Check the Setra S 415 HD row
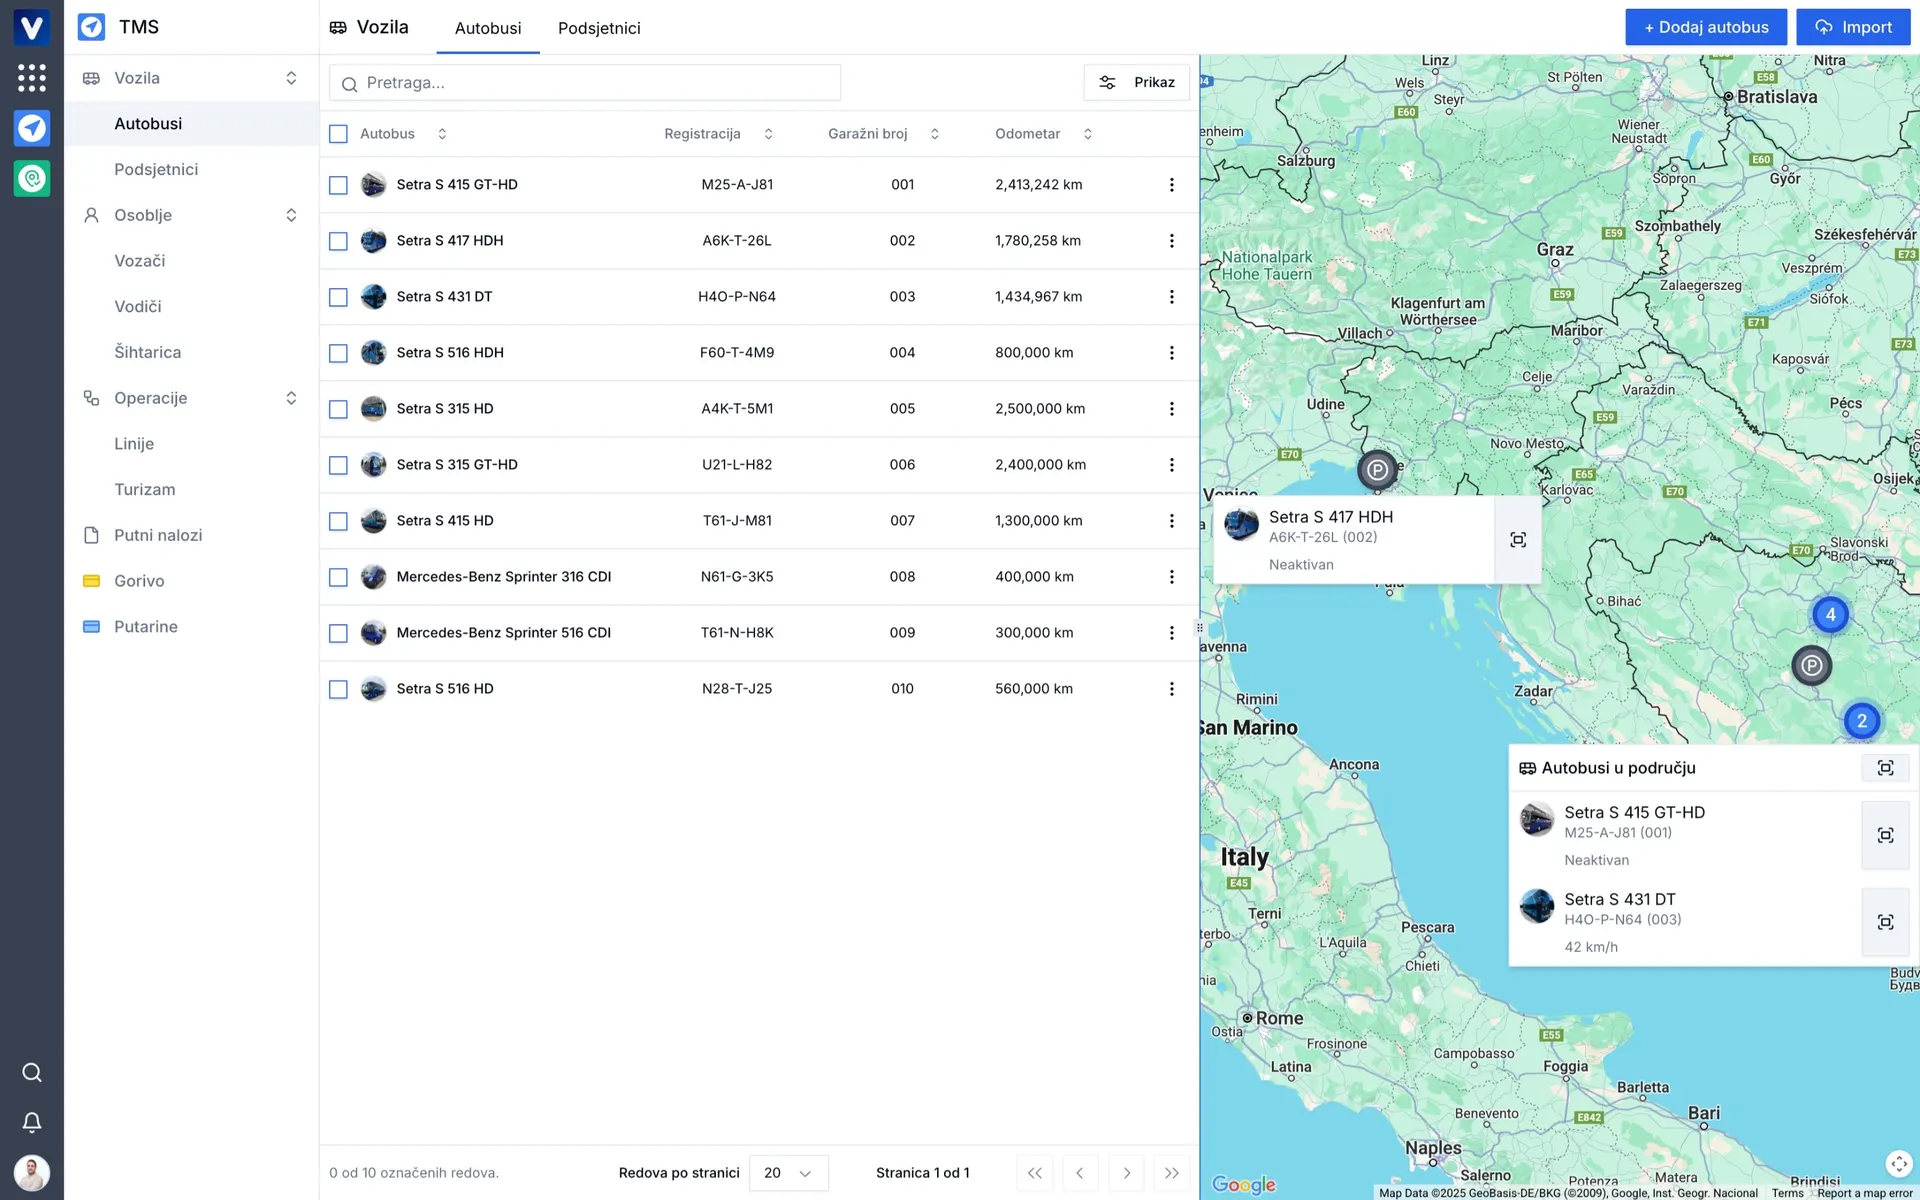The height and width of the screenshot is (1200, 1920). pyautogui.click(x=338, y=521)
